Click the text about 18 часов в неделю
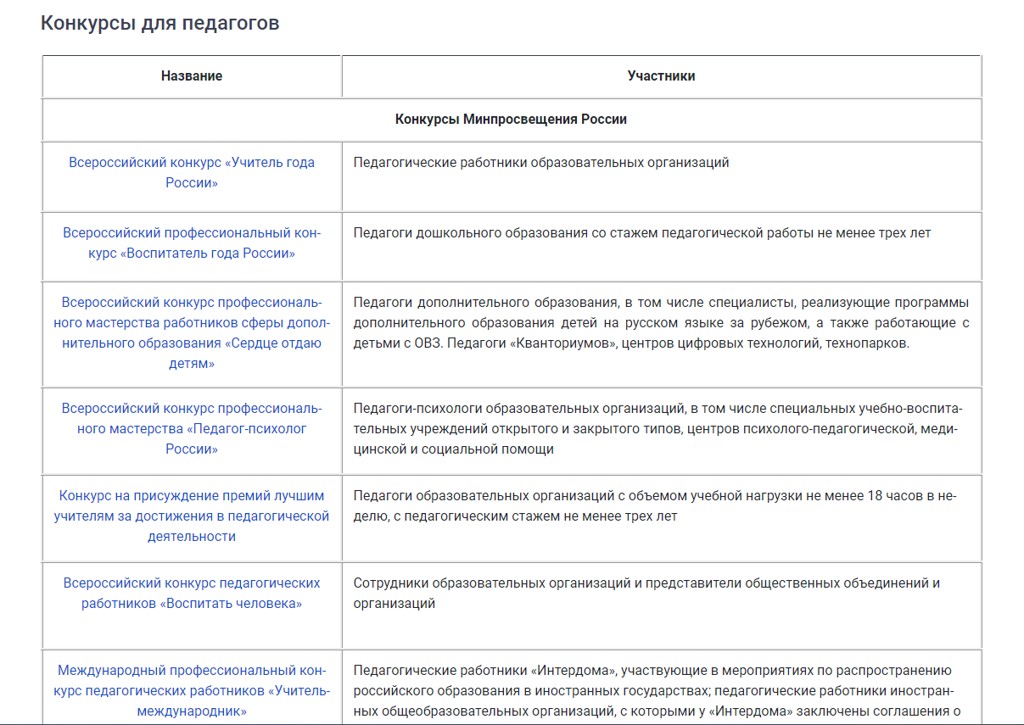Viewport: 1024px width, 725px height. (x=655, y=506)
